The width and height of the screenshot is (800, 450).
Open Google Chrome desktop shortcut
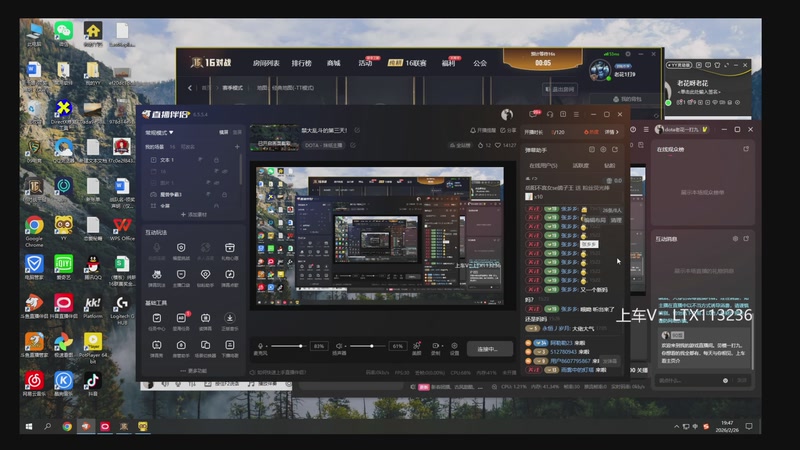34,231
